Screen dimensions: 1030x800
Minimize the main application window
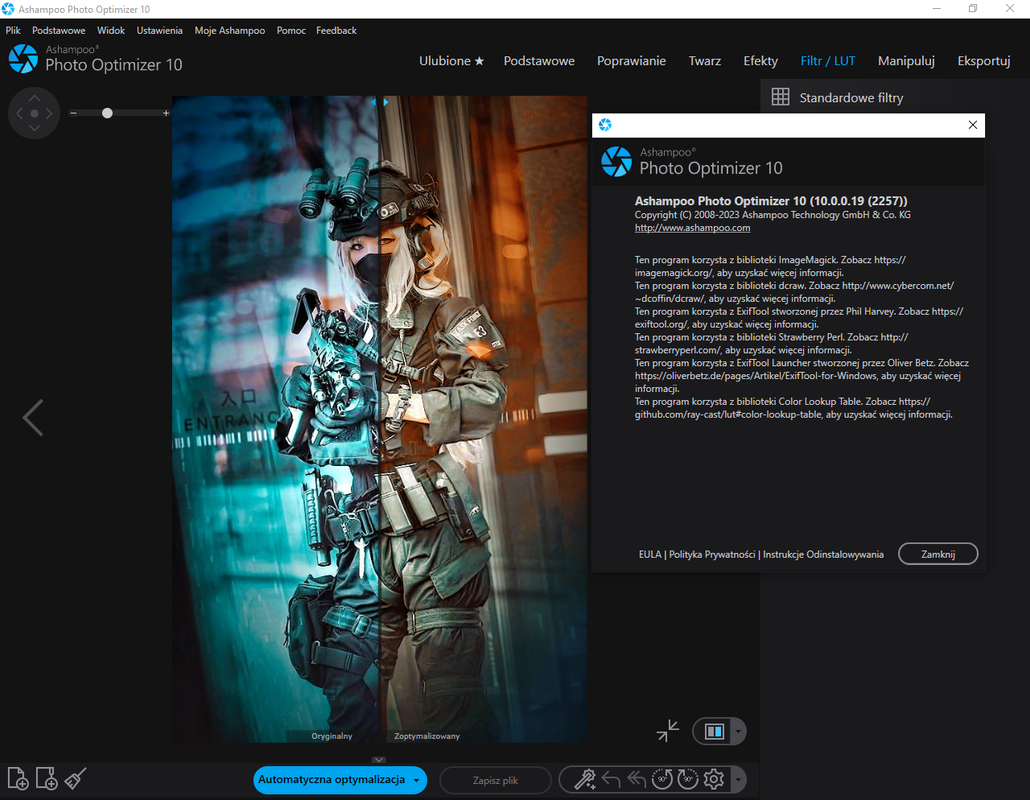tap(937, 9)
